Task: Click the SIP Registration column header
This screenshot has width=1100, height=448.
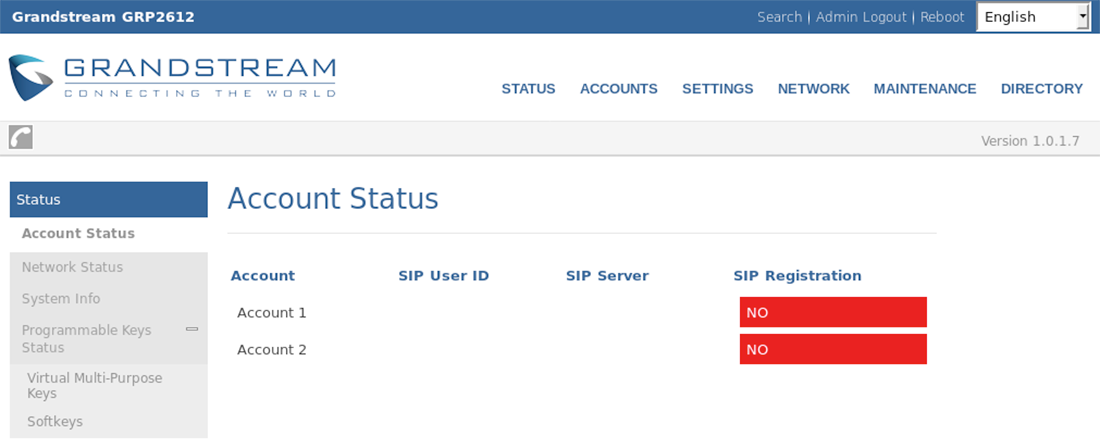Action: (x=797, y=276)
